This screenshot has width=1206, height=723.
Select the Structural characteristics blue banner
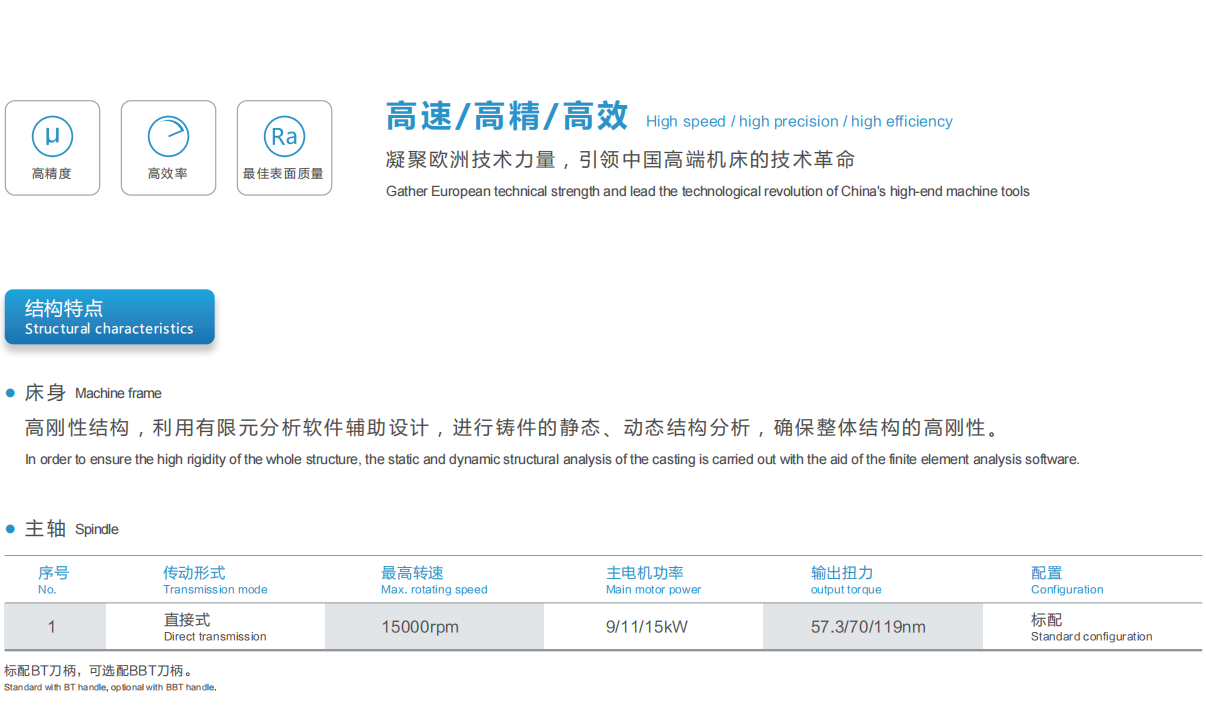(x=110, y=317)
